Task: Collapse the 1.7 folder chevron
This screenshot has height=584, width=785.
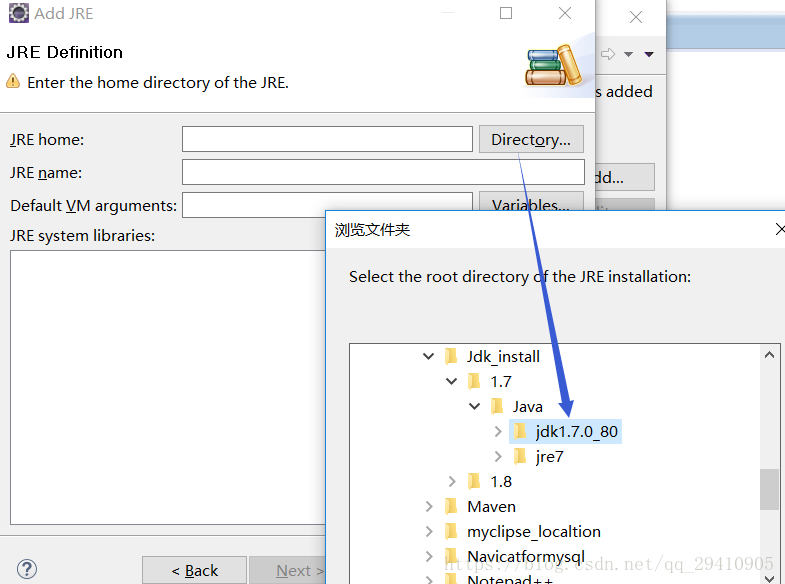Action: point(452,381)
